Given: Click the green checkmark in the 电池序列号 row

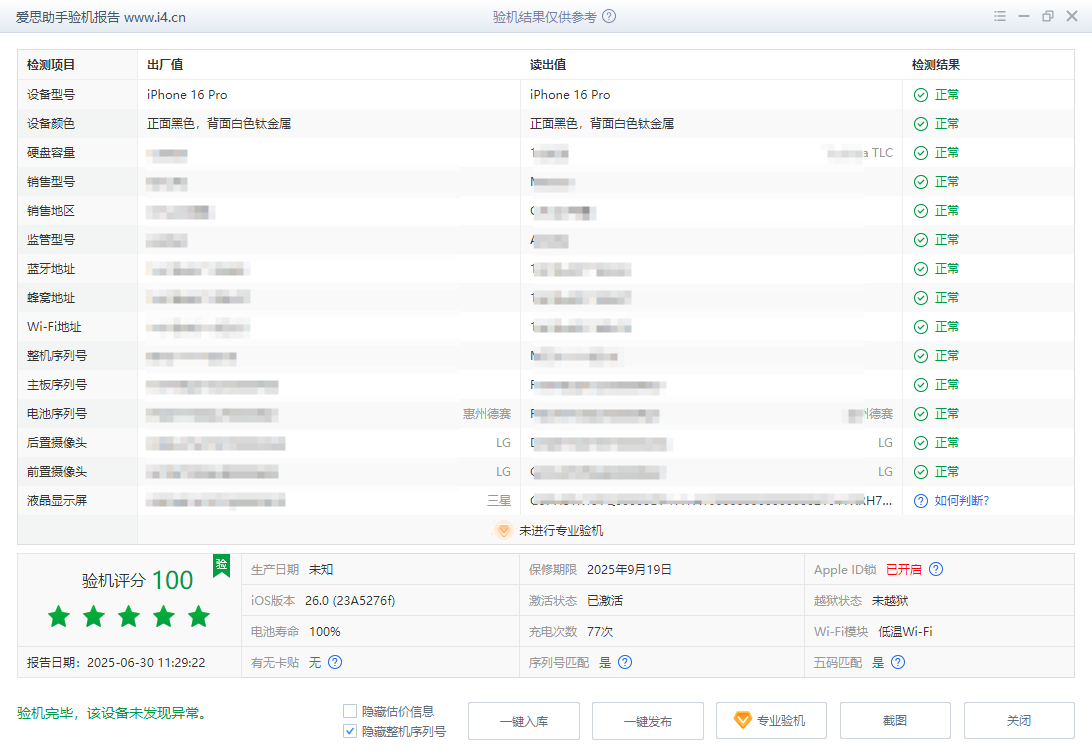Looking at the screenshot, I should (921, 413).
